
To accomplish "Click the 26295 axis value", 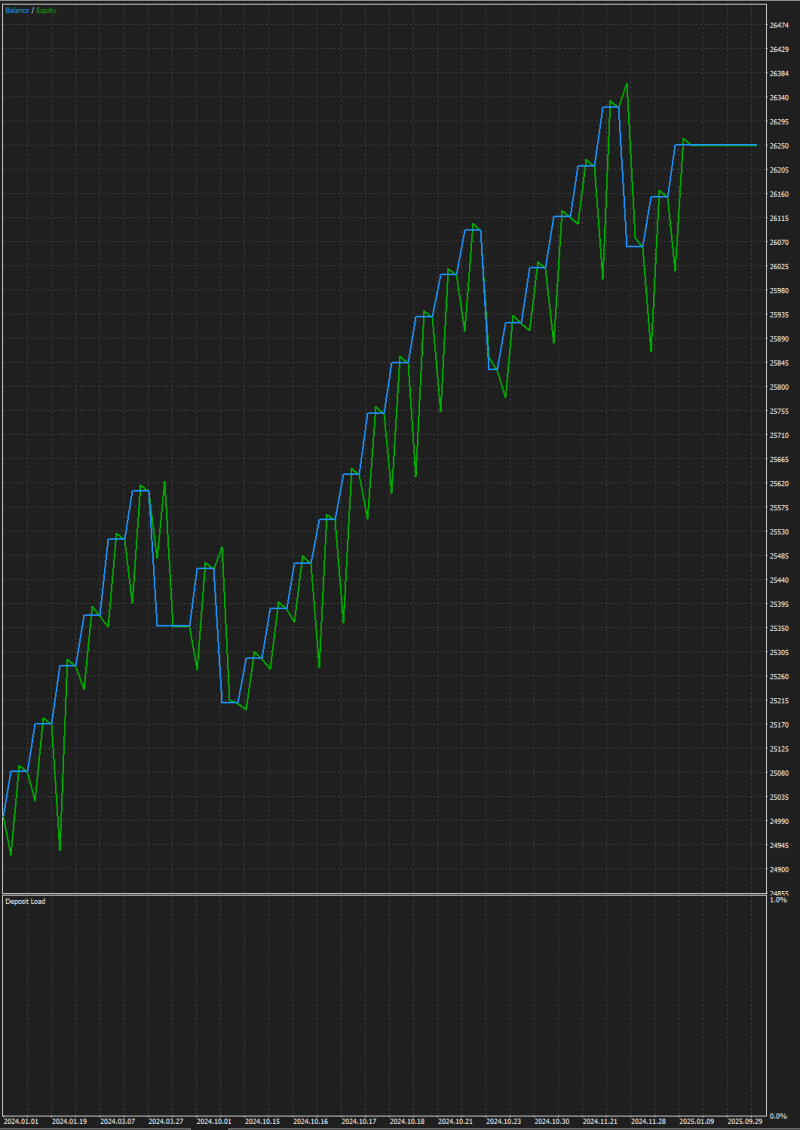I will point(778,122).
